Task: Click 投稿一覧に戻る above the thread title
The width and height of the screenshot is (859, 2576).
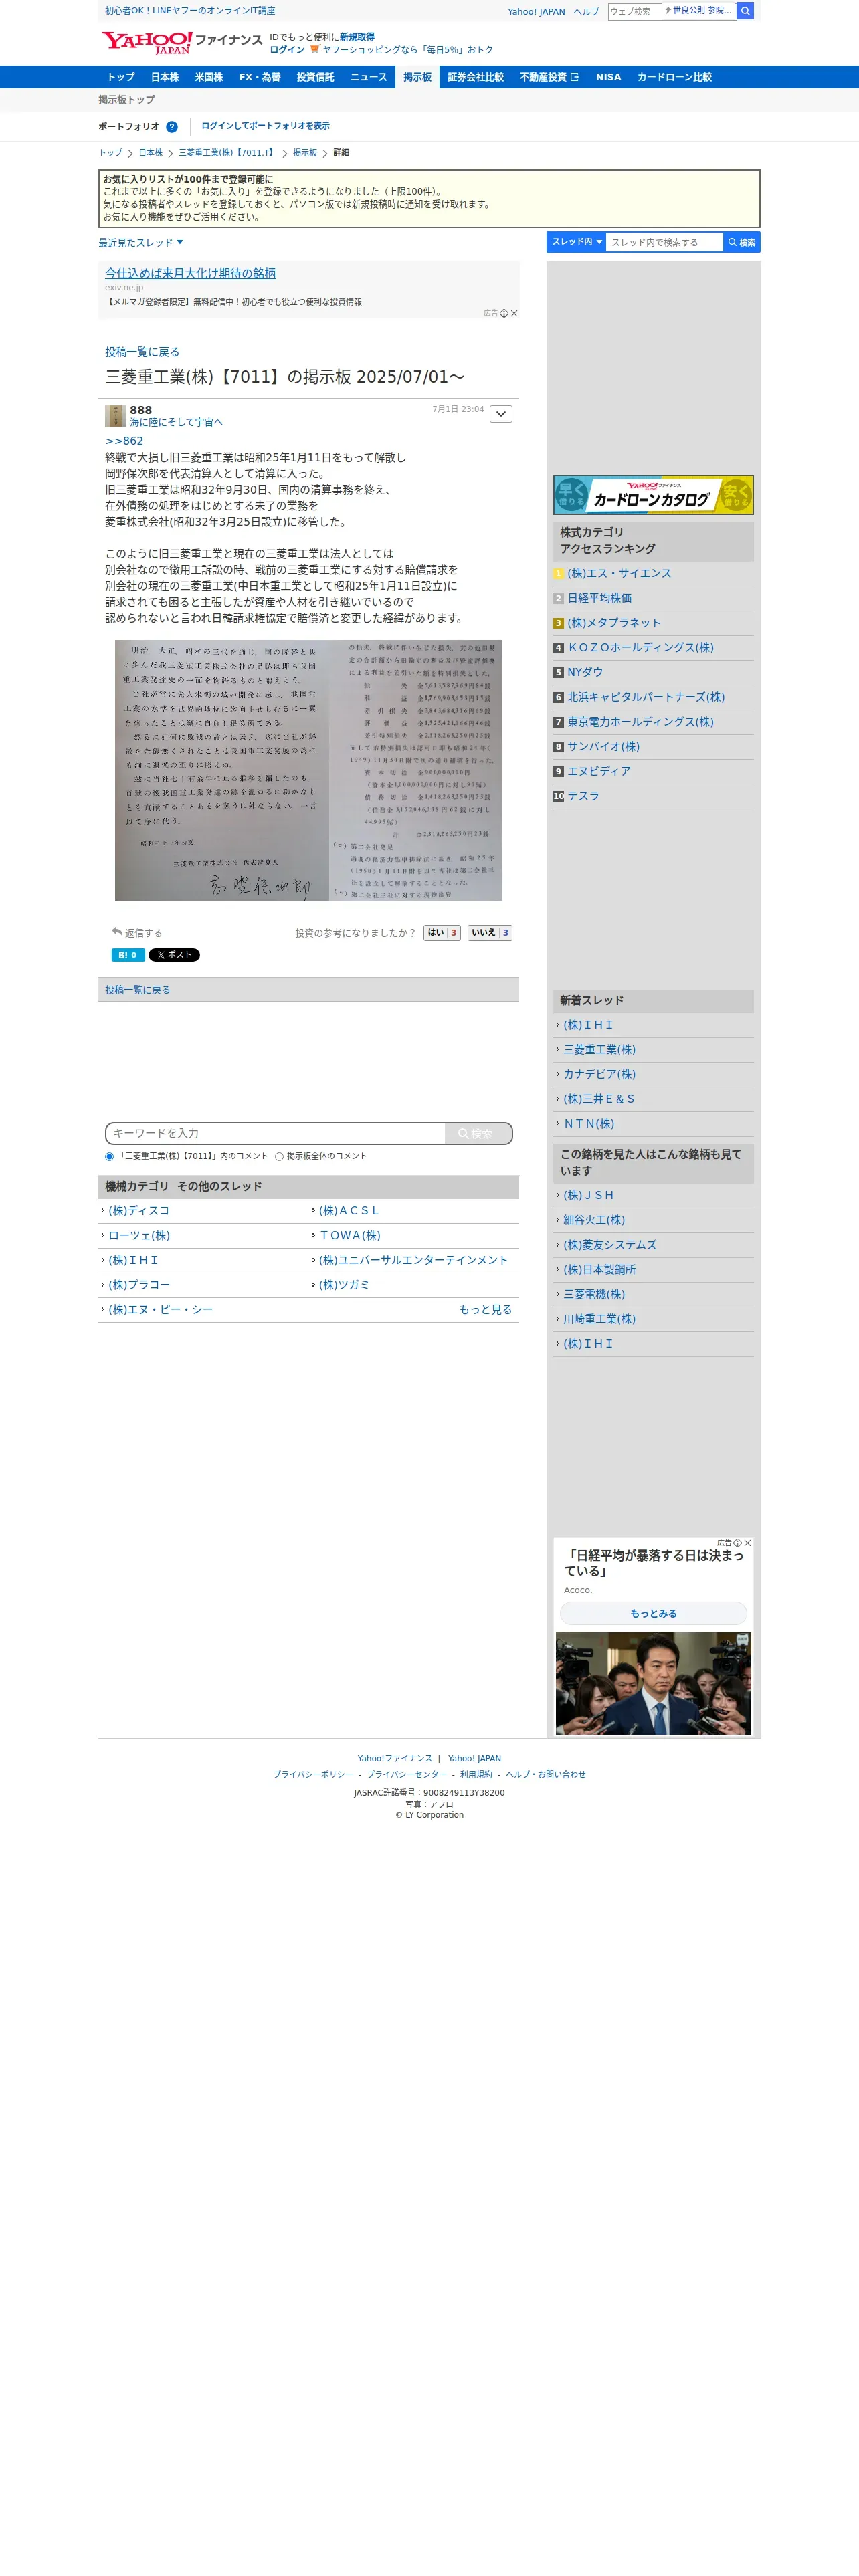Action: click(x=142, y=352)
